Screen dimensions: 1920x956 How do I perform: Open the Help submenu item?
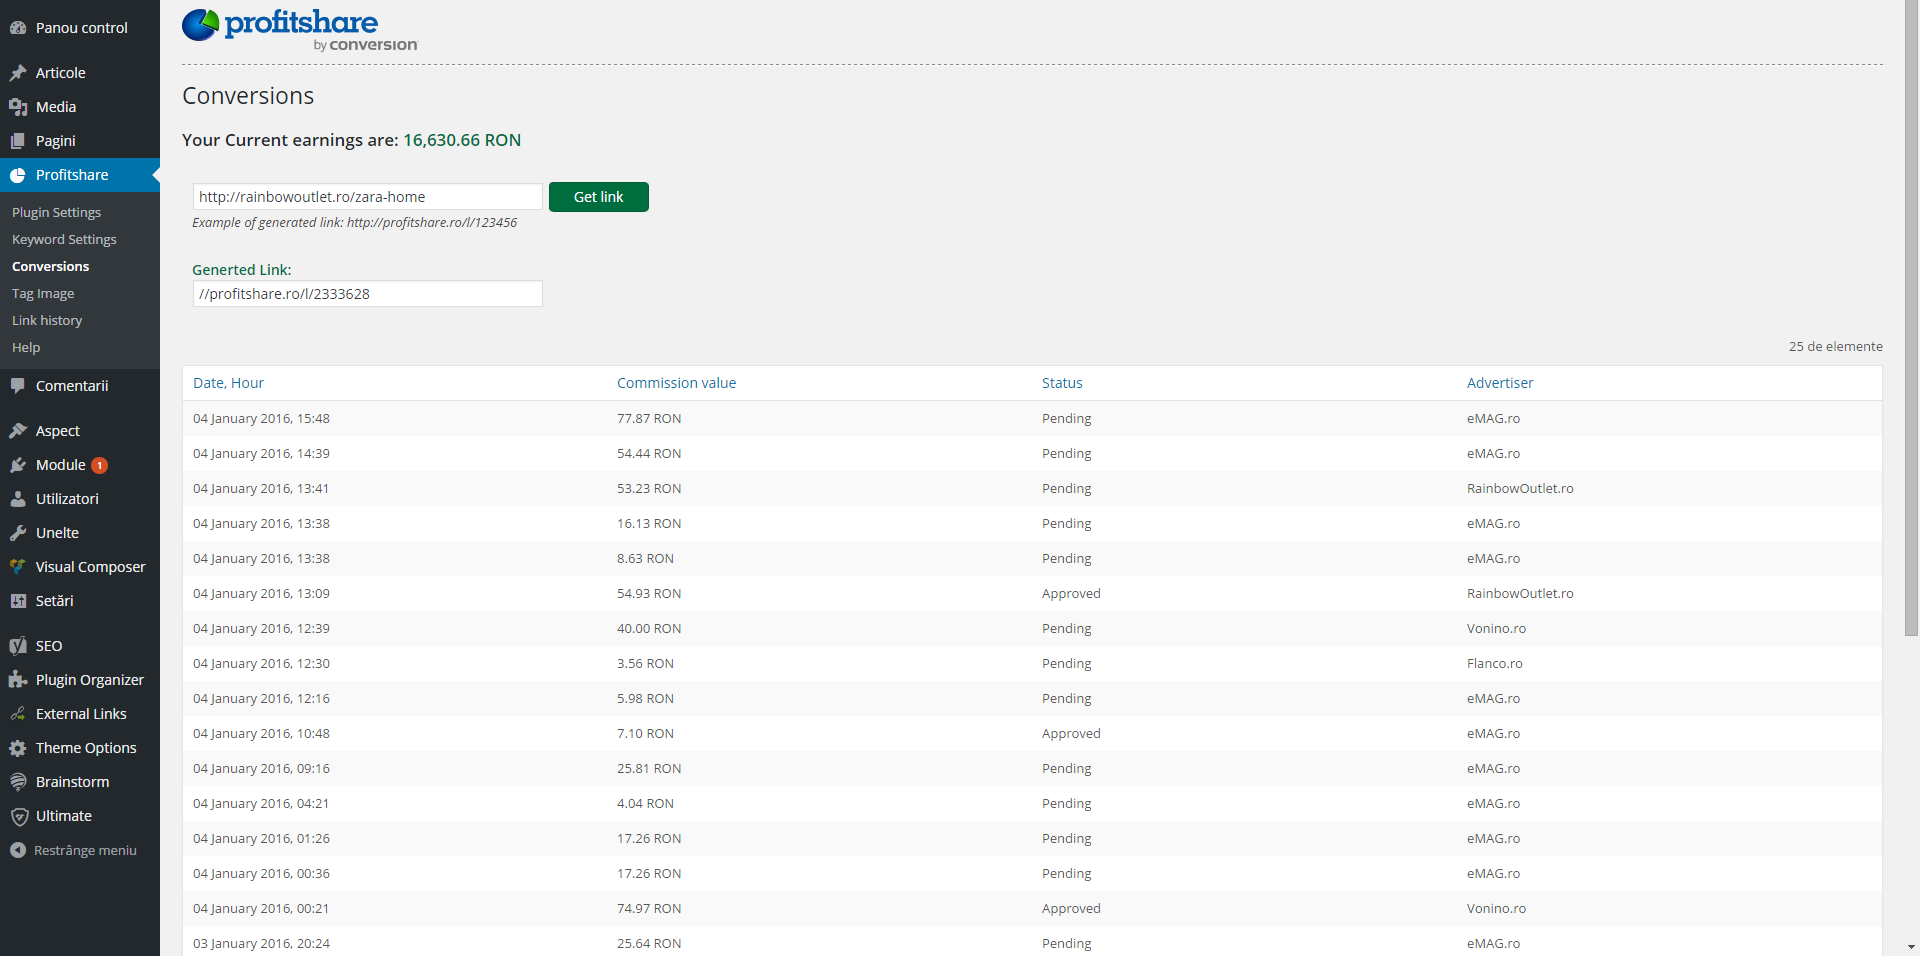26,347
